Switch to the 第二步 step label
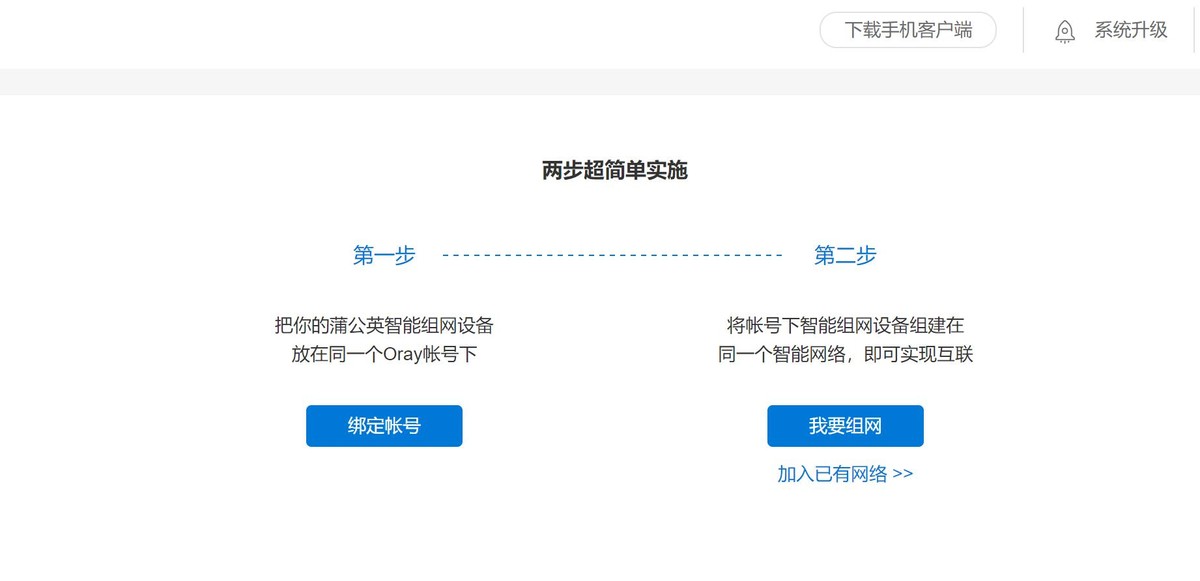Screen dimensions: 1200x581 click(845, 255)
